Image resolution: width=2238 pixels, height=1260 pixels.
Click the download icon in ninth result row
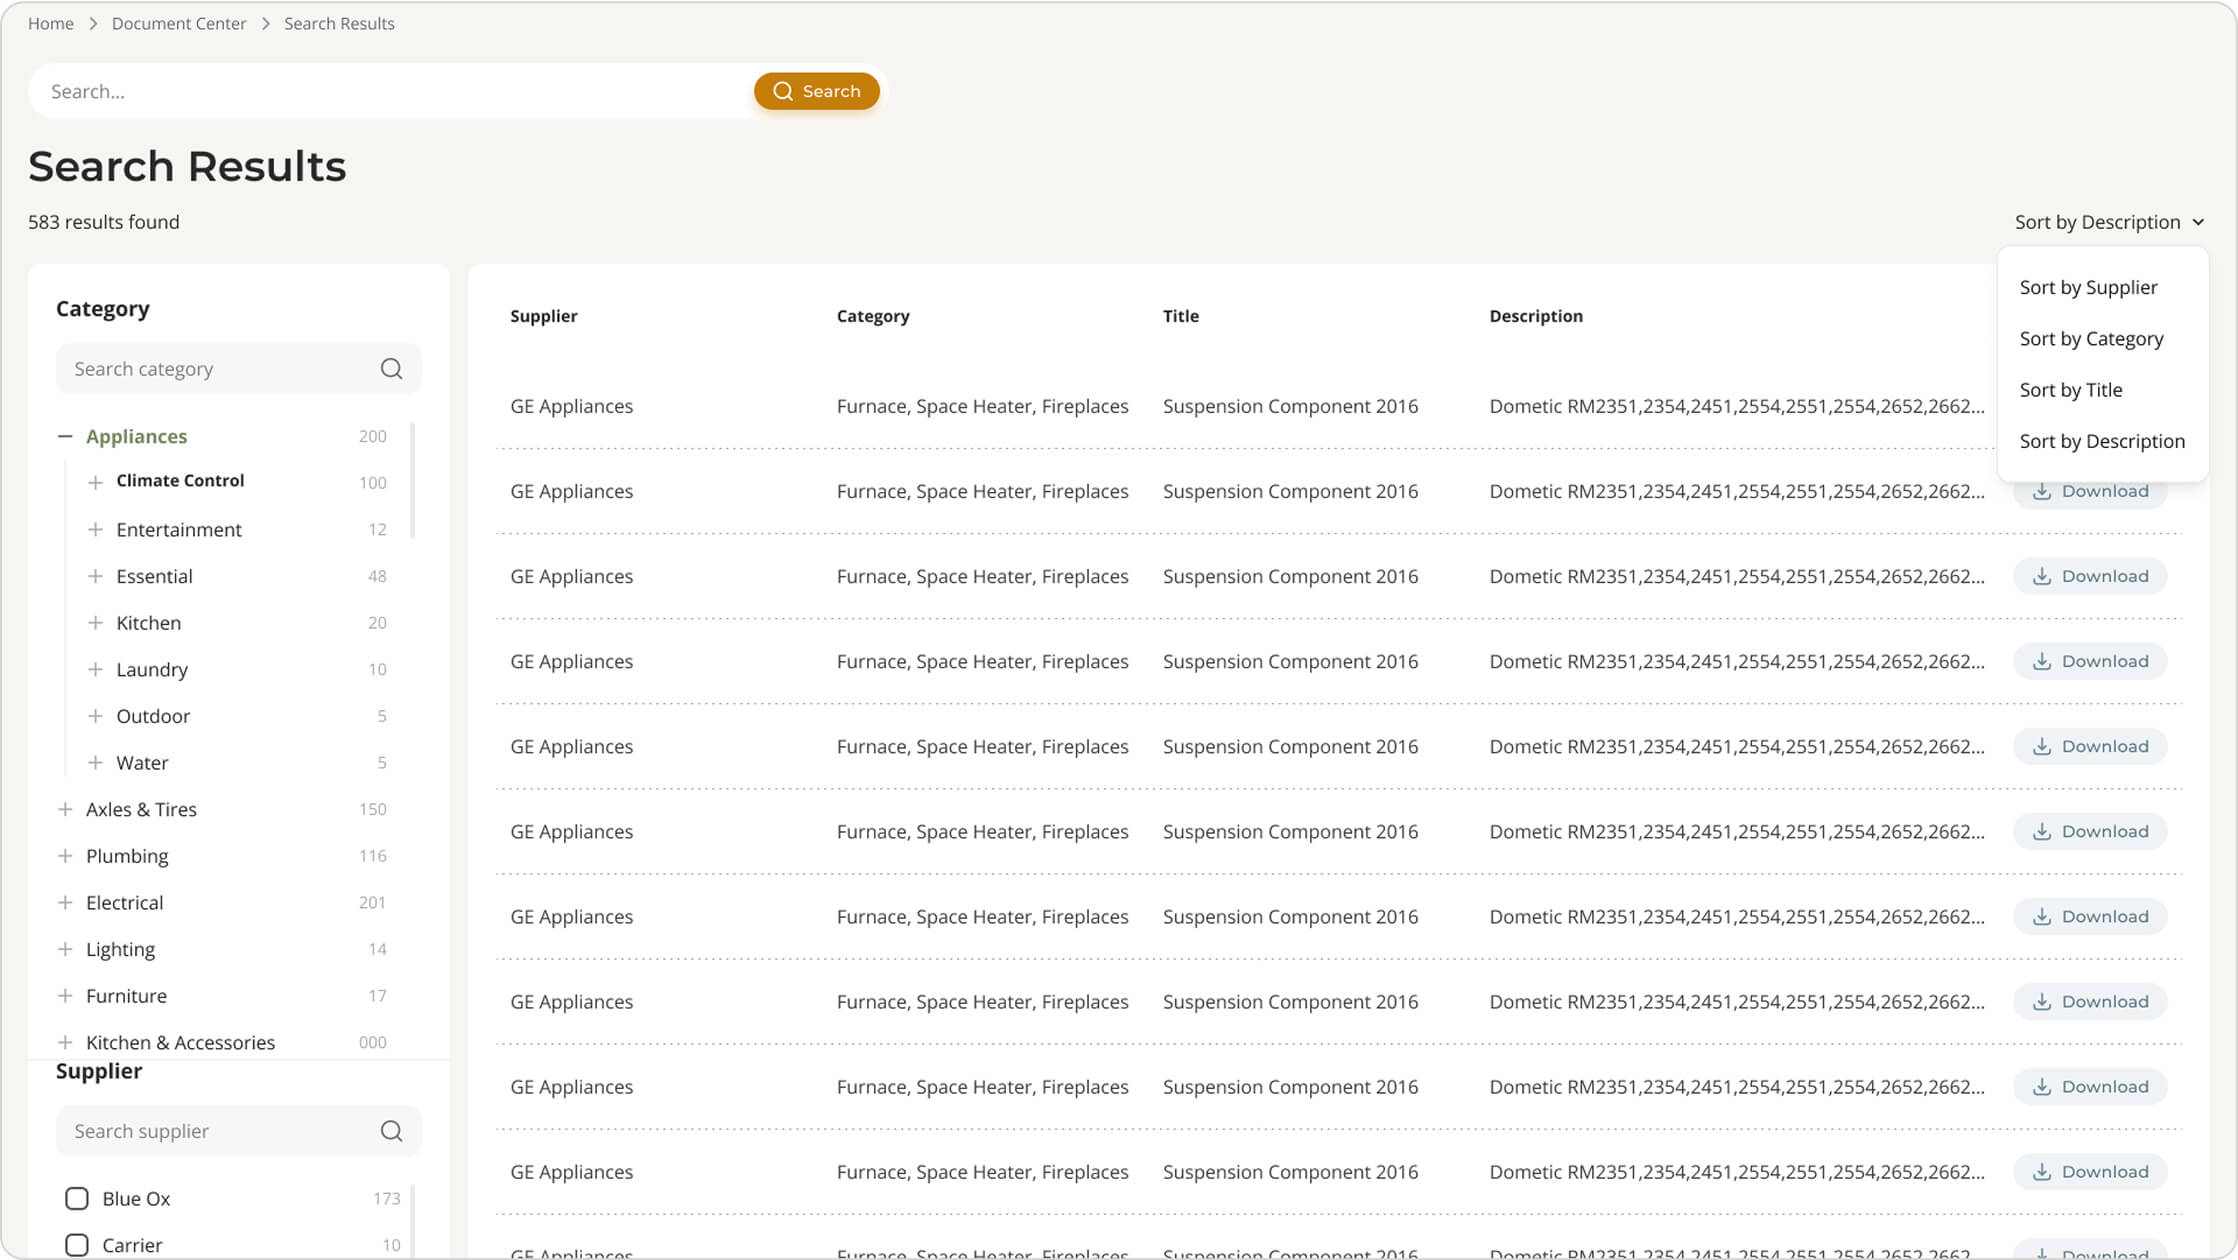[2042, 1086]
